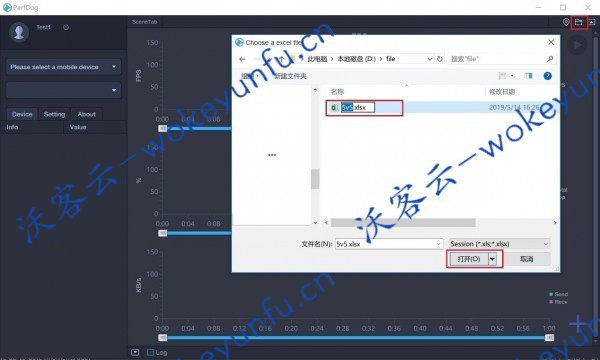Click the round play button in PerfDog
600x360 pixels.
[x=577, y=45]
